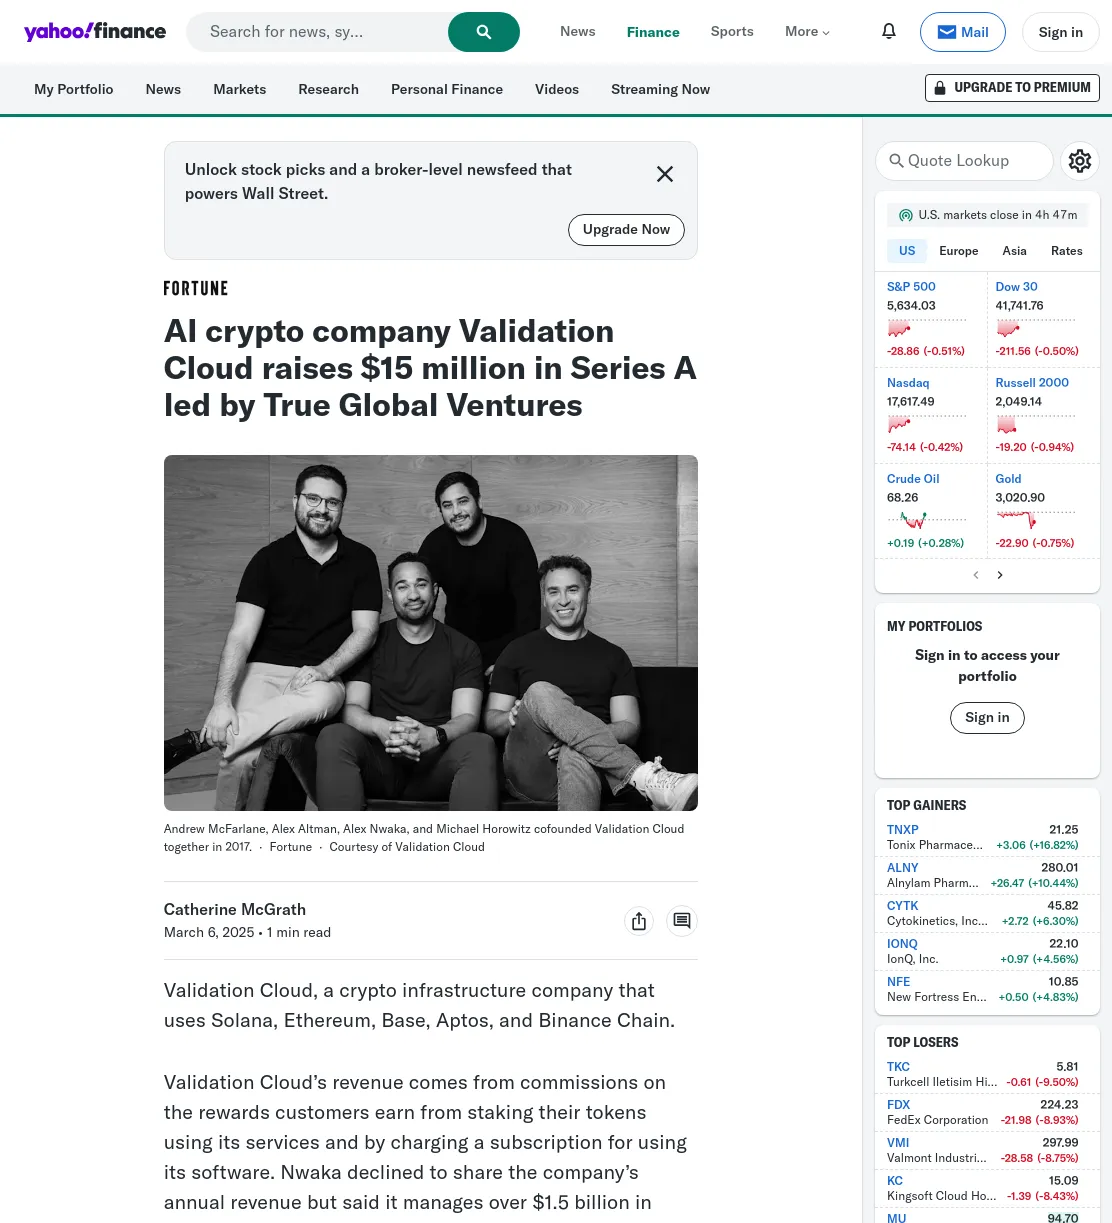Click the S&P 500 mini chart
Image resolution: width=1112 pixels, height=1223 pixels.
(927, 328)
